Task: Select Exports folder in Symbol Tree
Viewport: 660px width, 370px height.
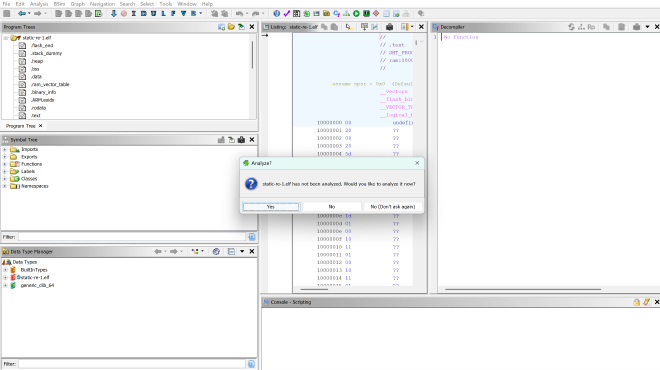Action: point(29,157)
